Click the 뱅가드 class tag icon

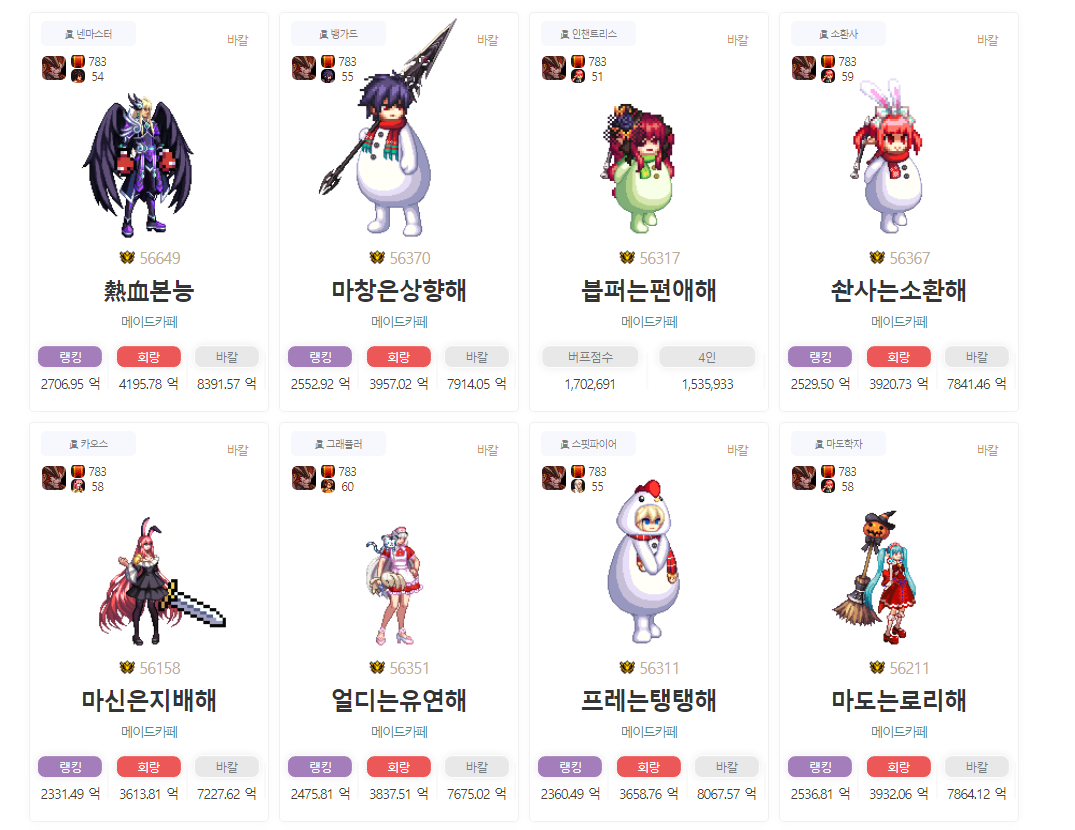click(324, 34)
